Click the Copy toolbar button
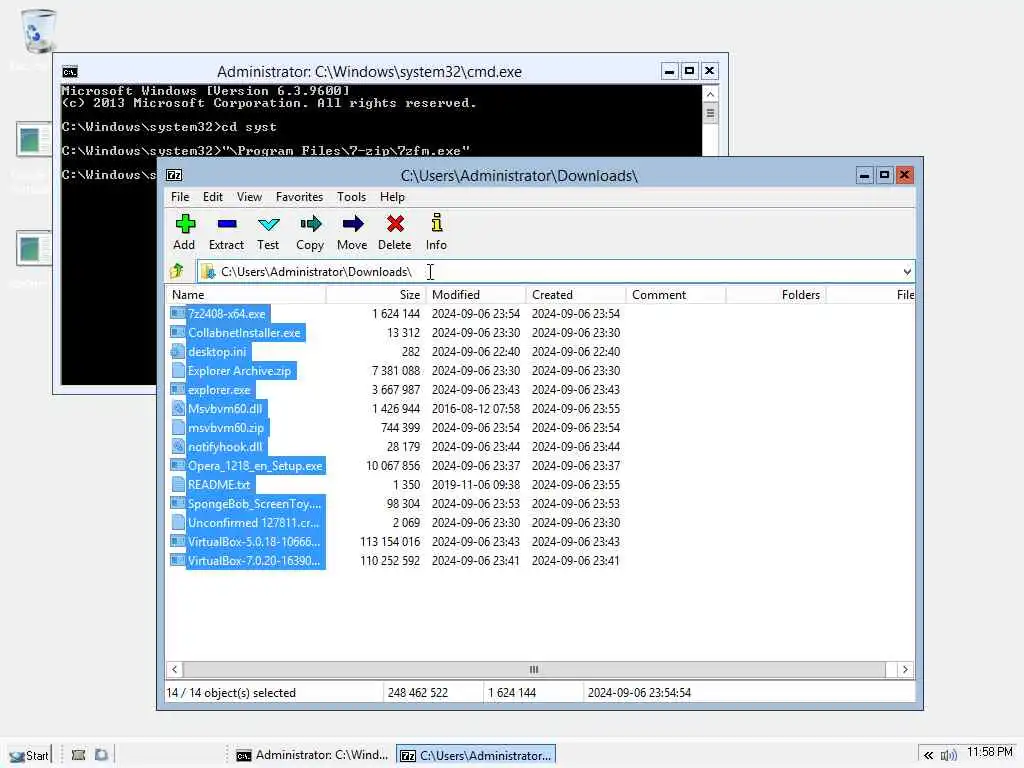Viewport: 1024px width, 768px height. (310, 232)
